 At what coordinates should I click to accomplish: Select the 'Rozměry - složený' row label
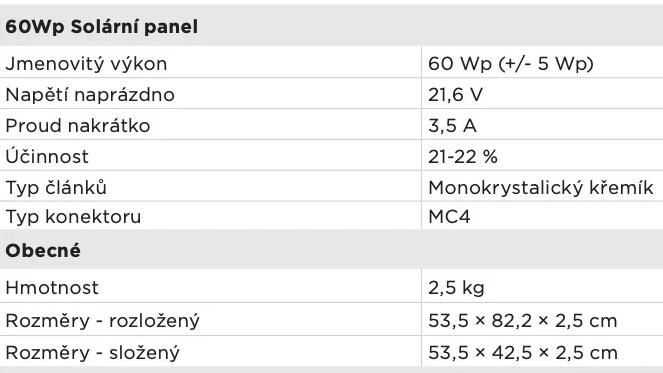pos(93,353)
